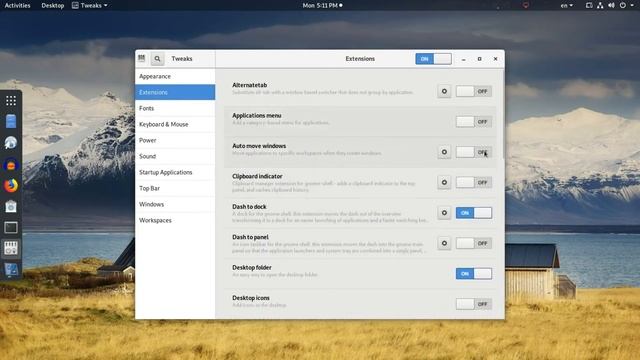This screenshot has height=360, width=640.
Task: Open Startup Applications section
Action: [x=175, y=172]
